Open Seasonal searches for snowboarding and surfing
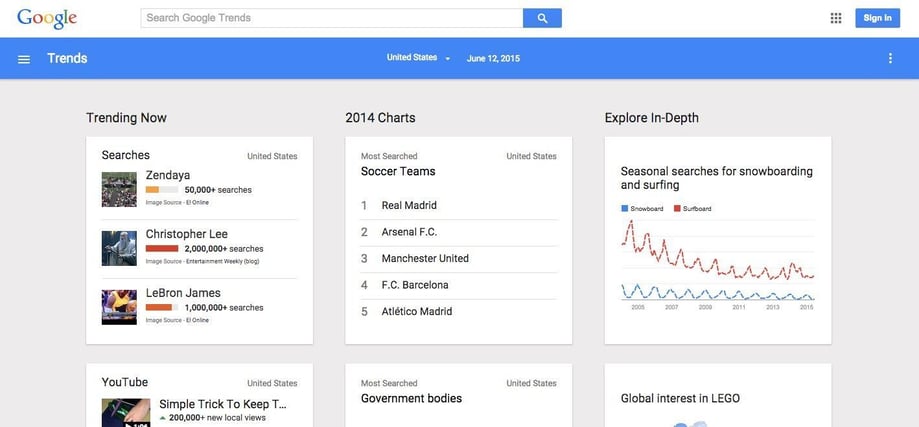The height and width of the screenshot is (427, 919). coord(717,178)
